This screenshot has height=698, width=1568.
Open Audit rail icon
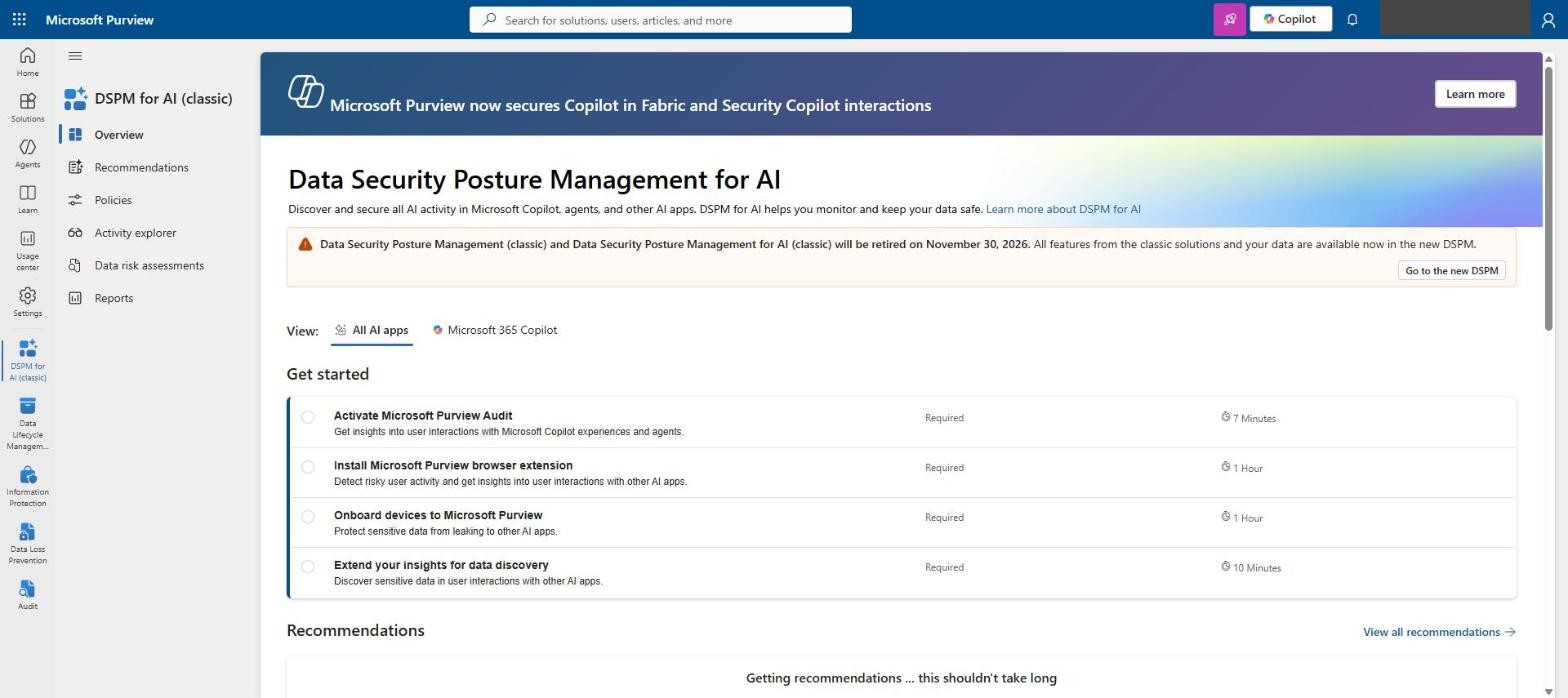[27, 594]
